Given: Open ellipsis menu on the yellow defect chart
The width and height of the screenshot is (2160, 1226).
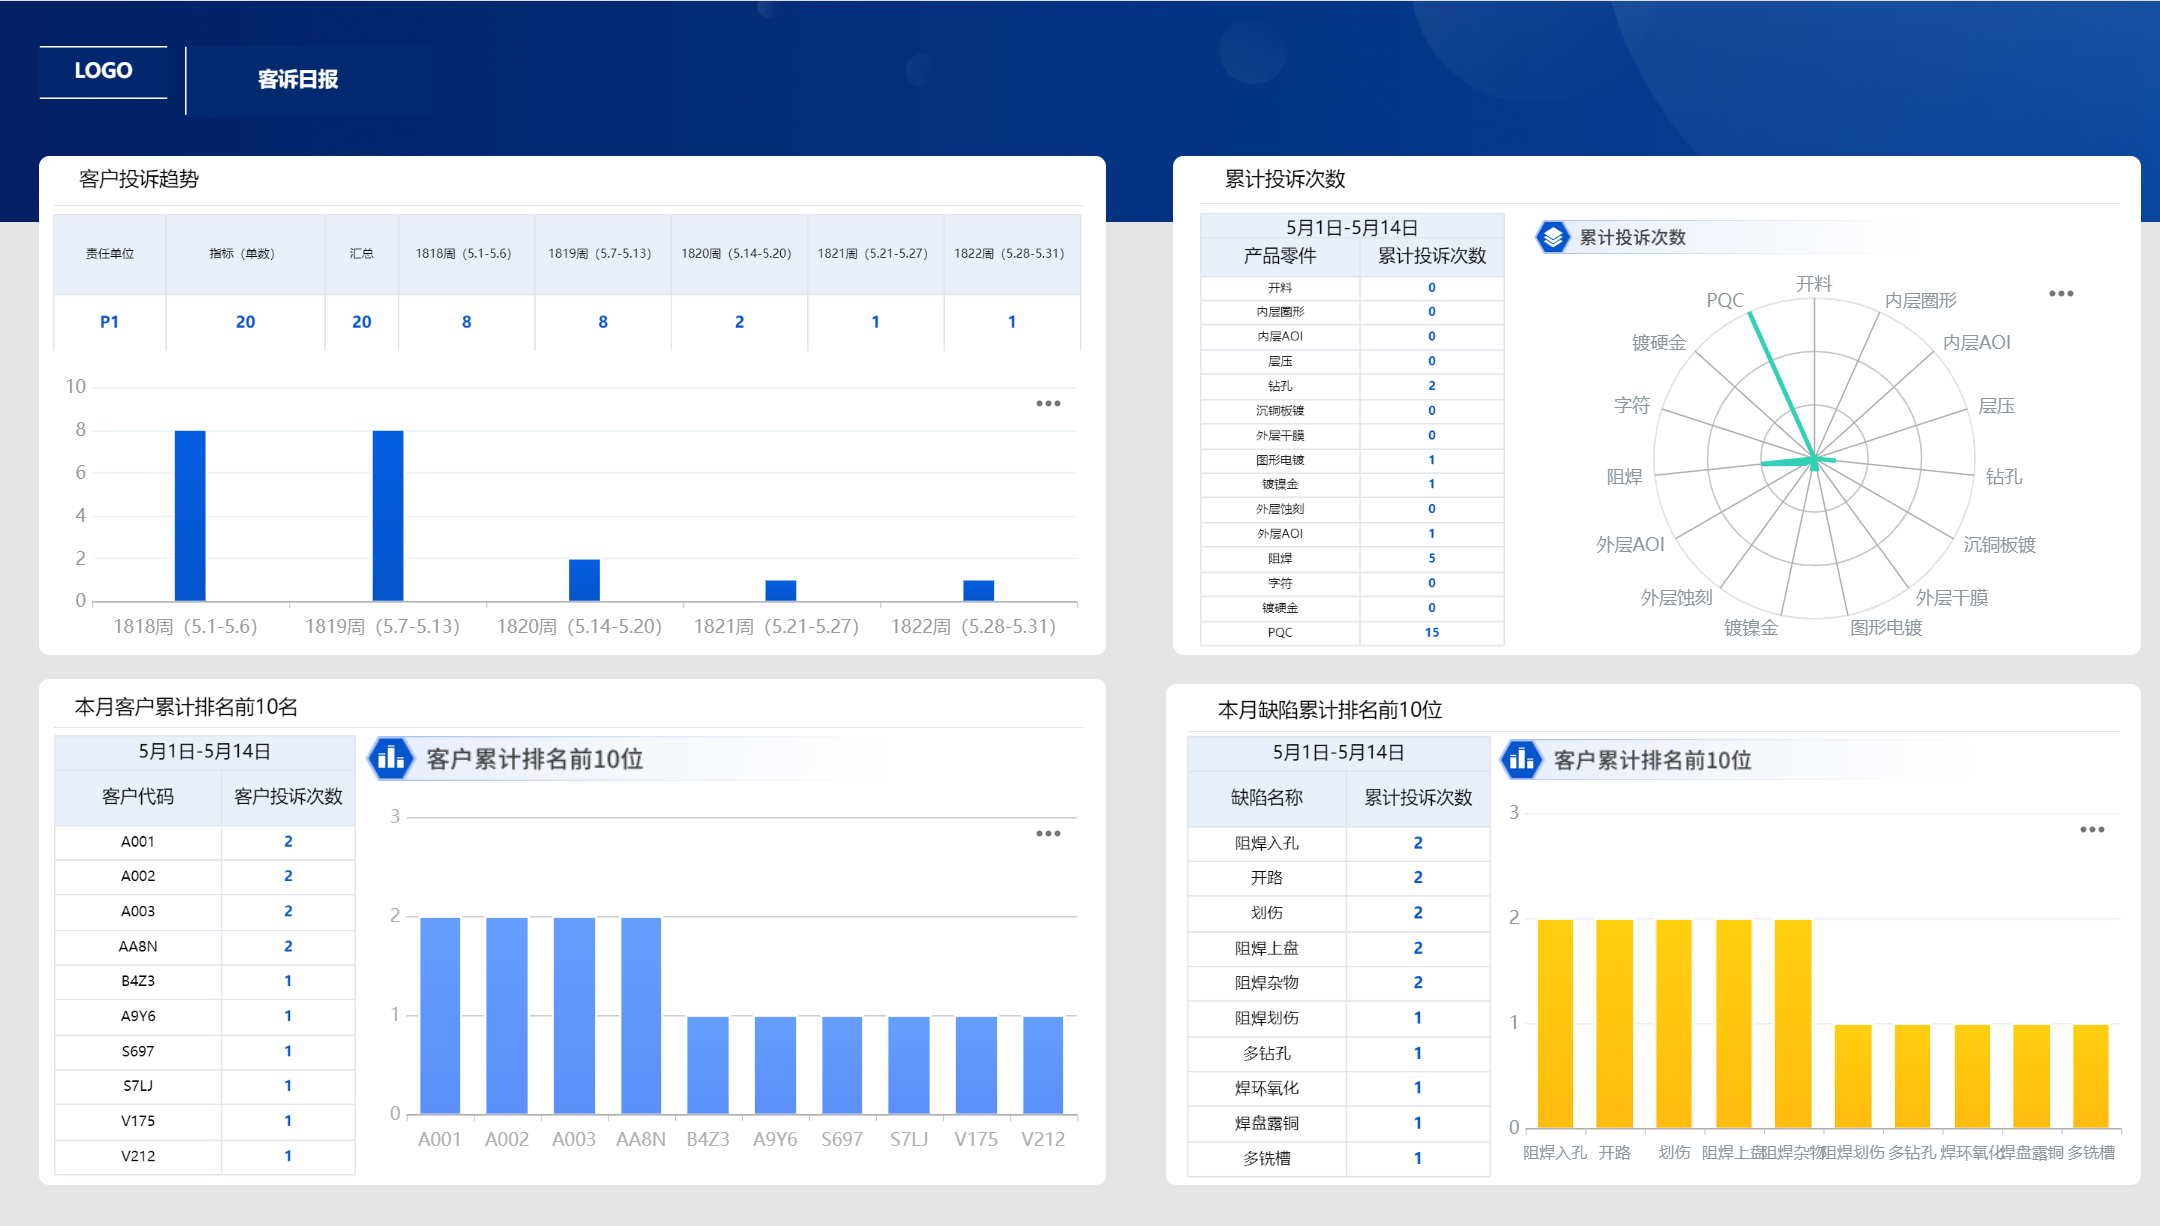Looking at the screenshot, I should pos(2091,829).
